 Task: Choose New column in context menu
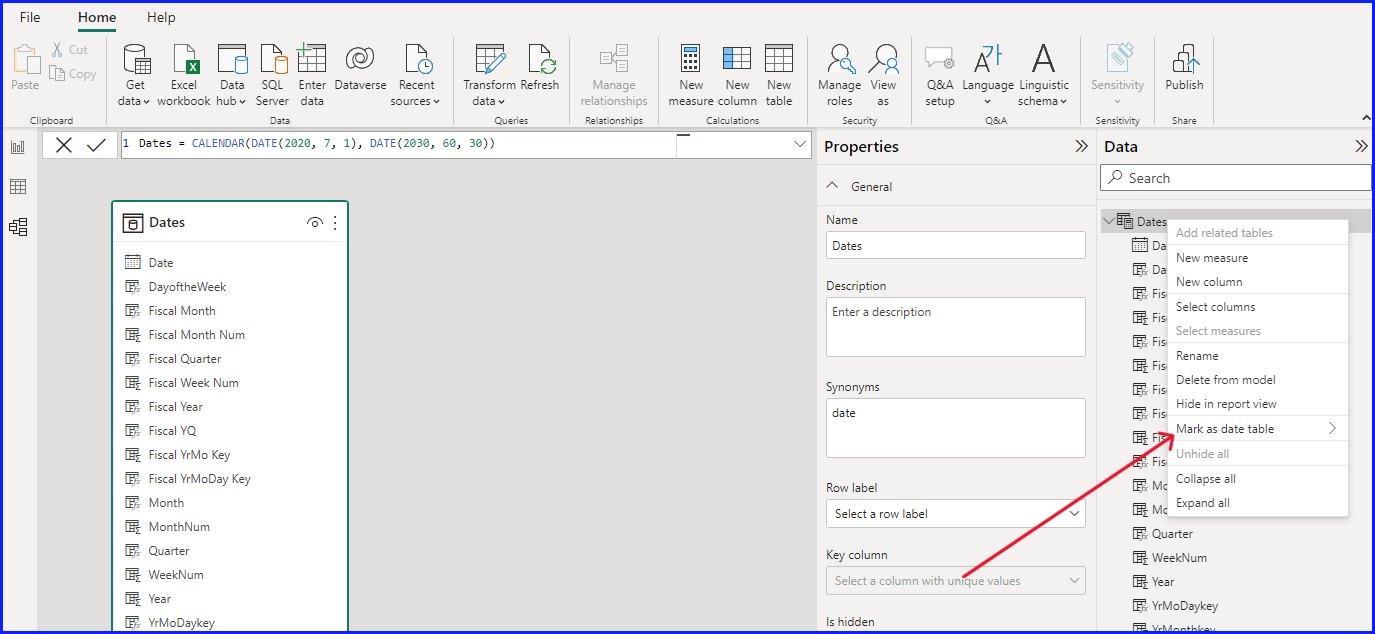1257,282
